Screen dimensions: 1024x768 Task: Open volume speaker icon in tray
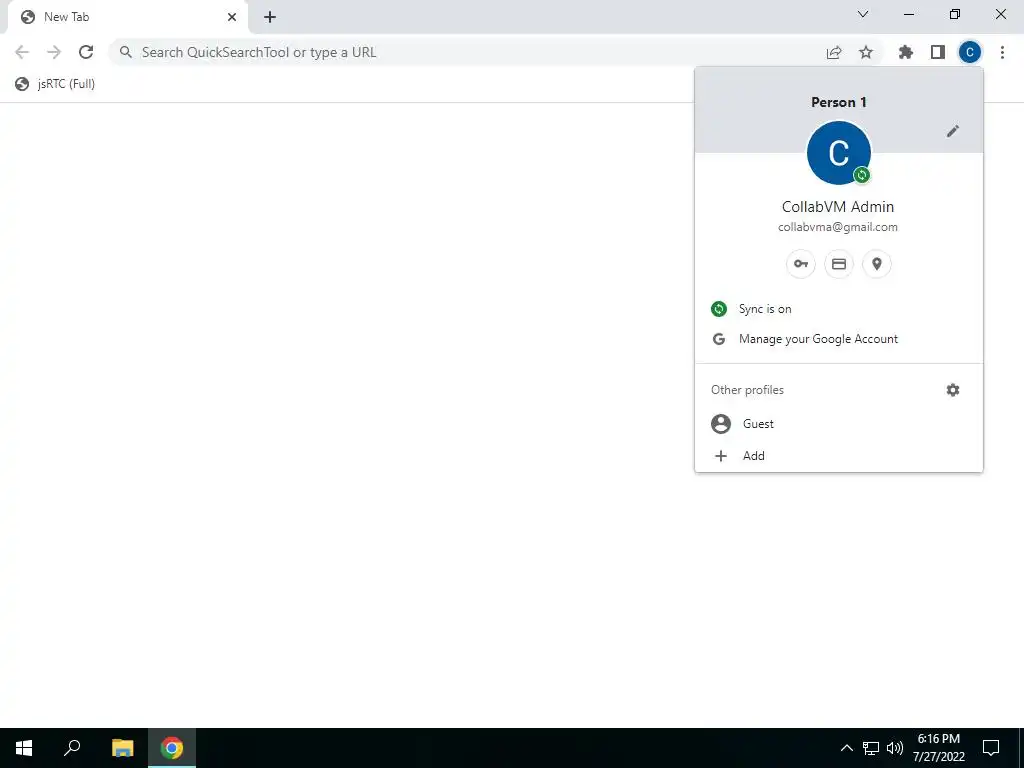click(895, 748)
